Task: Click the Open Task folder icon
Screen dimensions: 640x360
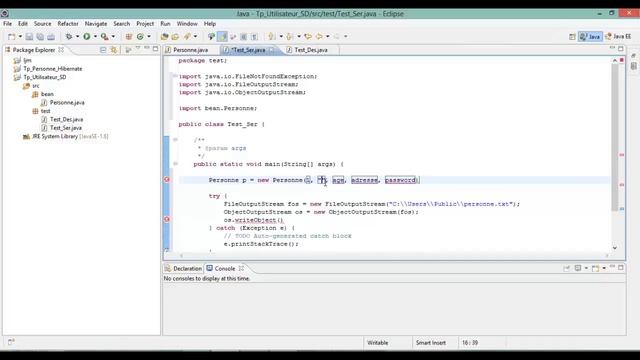Action: click(176, 37)
